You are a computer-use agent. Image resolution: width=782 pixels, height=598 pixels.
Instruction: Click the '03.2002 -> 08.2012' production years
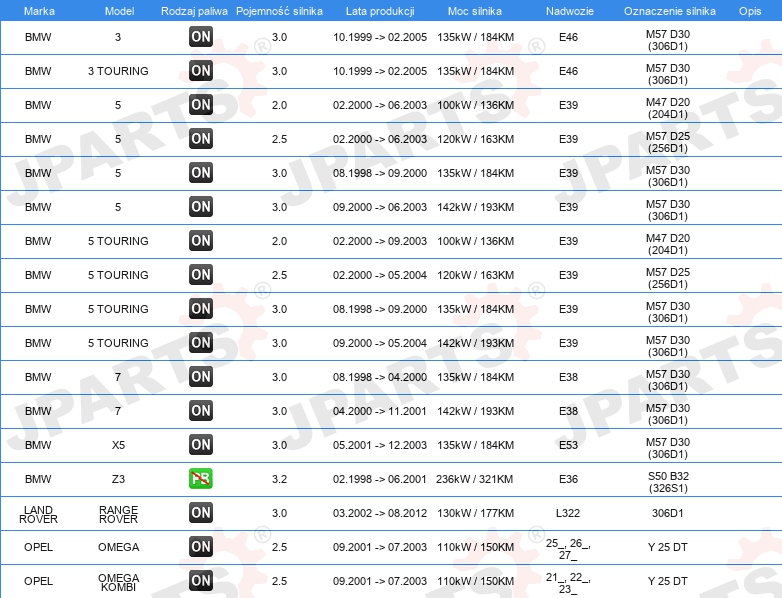(380, 513)
